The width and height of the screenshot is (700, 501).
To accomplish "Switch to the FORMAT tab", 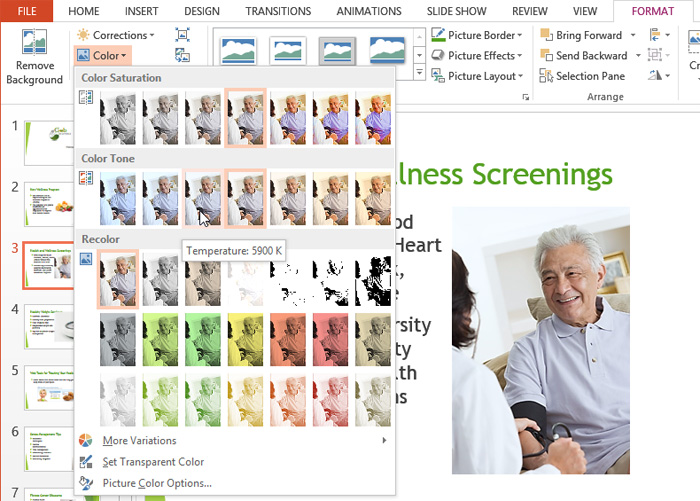I will pos(653,11).
